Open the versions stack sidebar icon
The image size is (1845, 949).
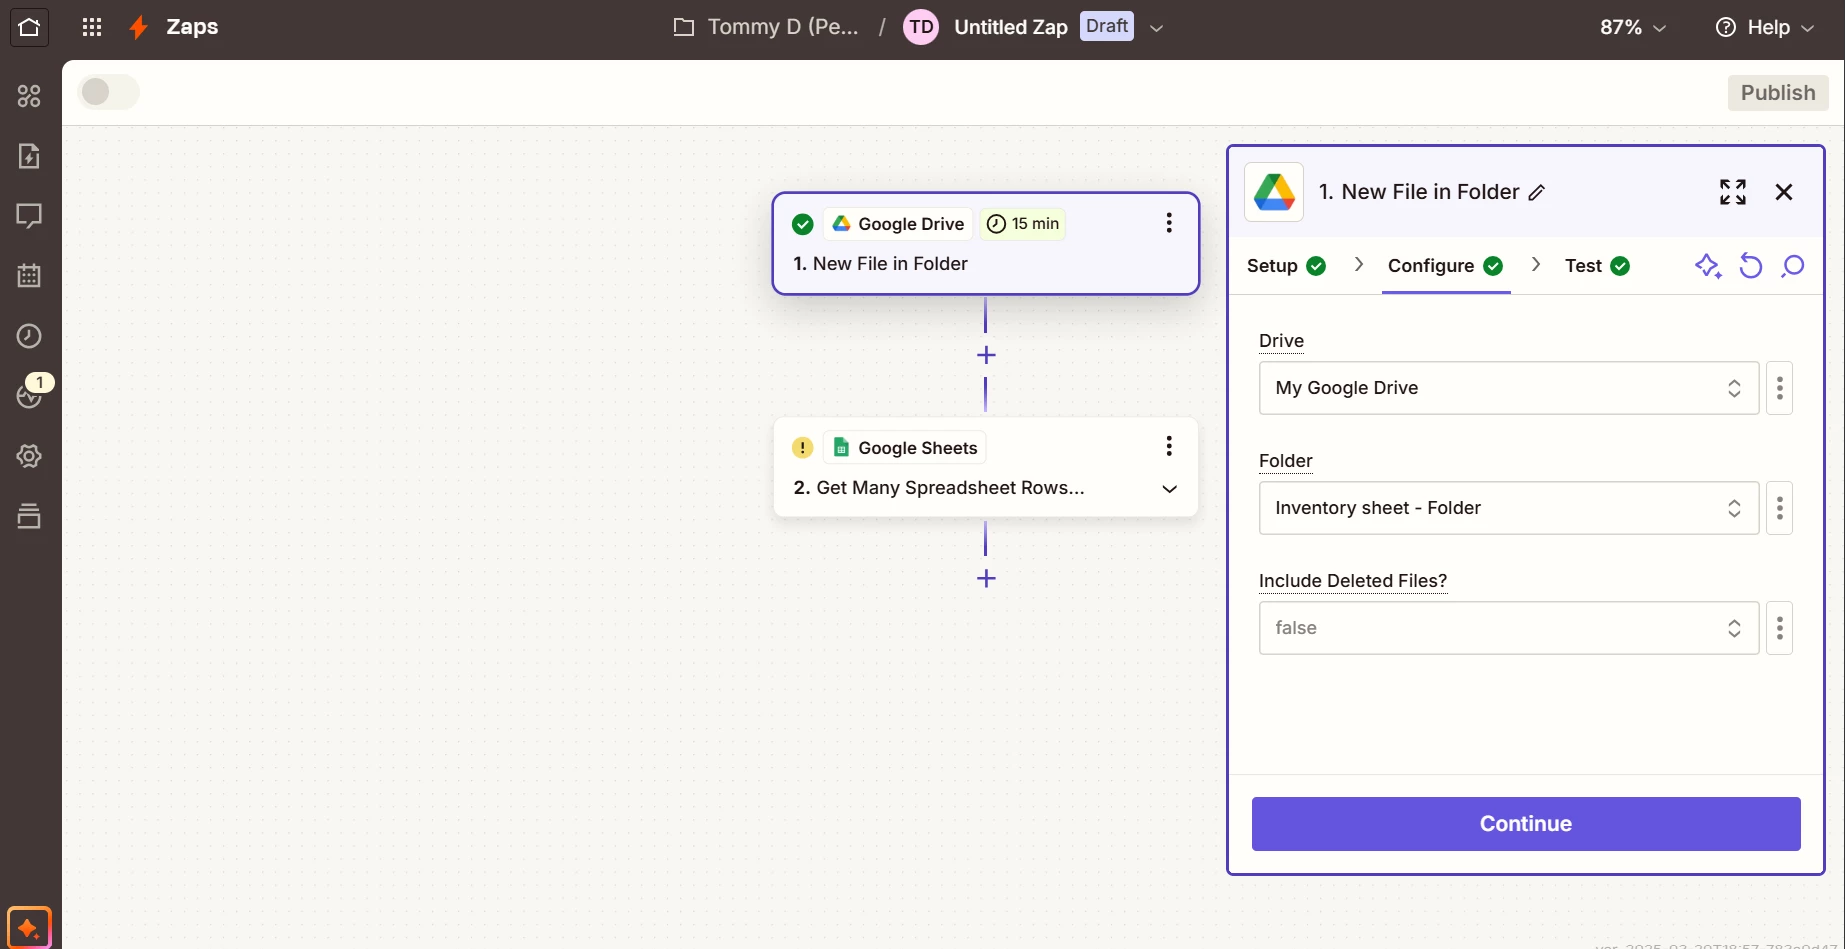29,516
